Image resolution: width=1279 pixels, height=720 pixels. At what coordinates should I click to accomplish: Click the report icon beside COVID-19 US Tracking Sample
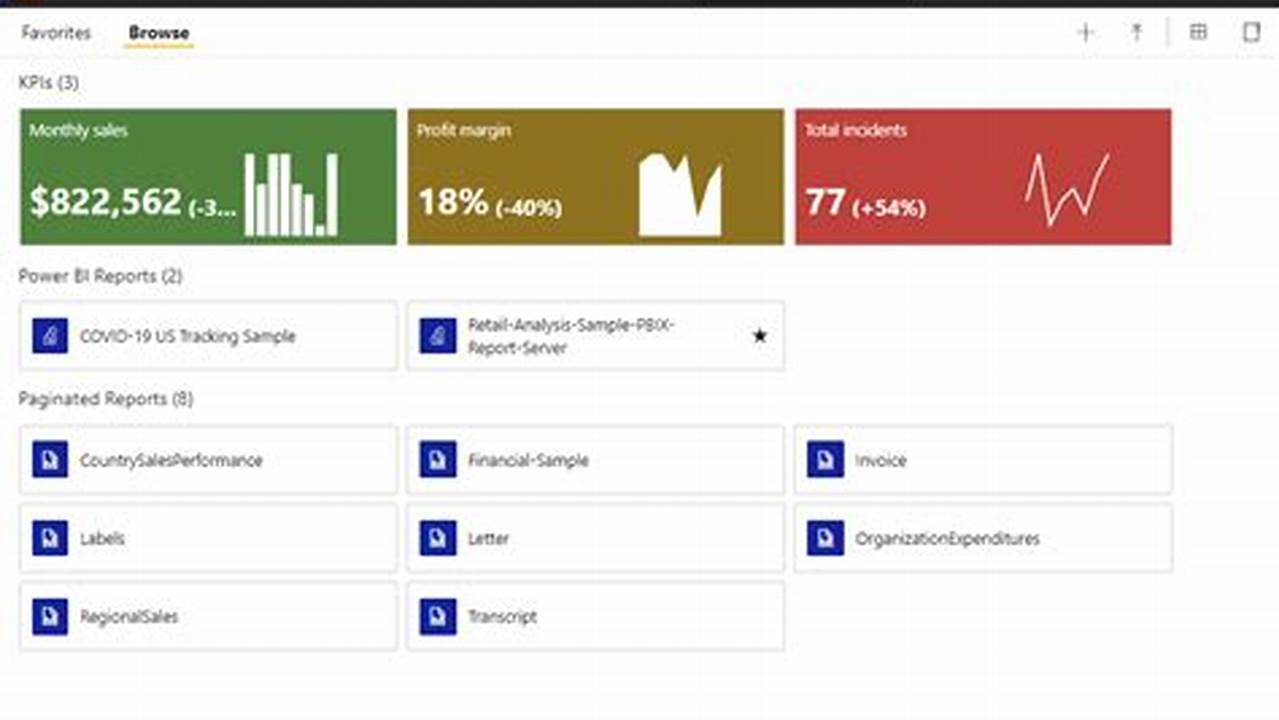coord(50,336)
